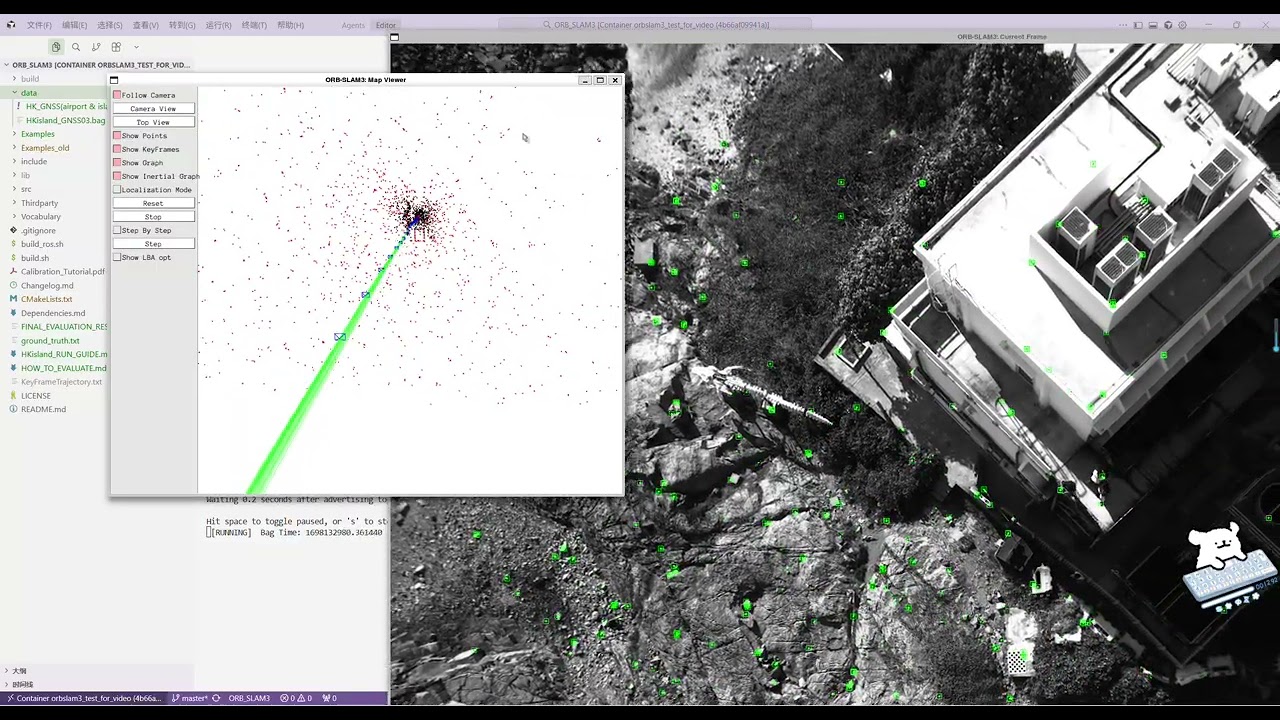The image size is (1280, 720).
Task: Open the Explorer view icon
Action: [56, 47]
